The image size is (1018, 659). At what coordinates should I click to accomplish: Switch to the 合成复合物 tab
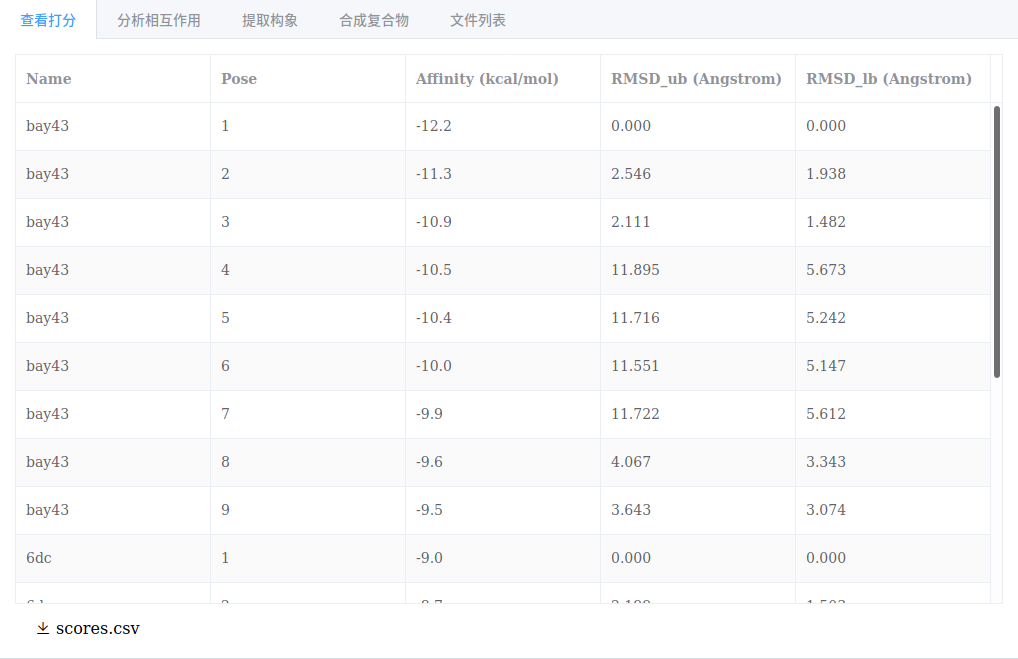(374, 20)
